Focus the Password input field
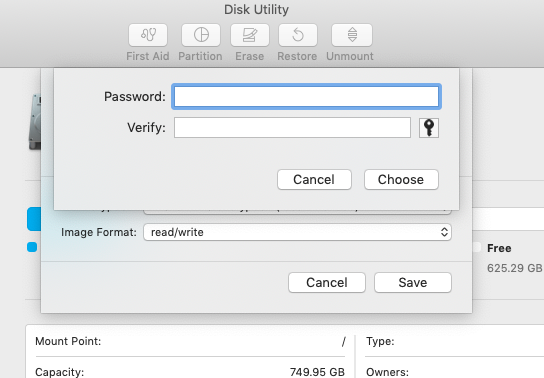This screenshot has height=378, width=544. pyautogui.click(x=306, y=96)
